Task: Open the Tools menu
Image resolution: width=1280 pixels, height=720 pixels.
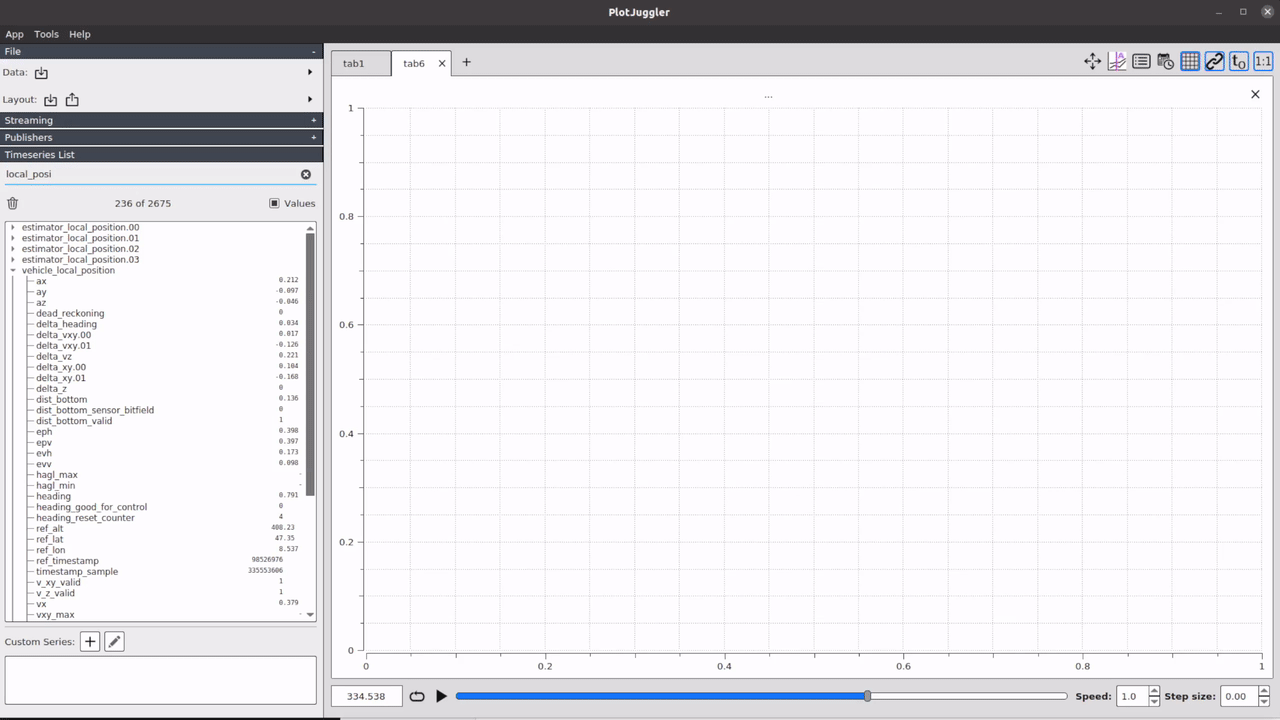Action: [45, 33]
